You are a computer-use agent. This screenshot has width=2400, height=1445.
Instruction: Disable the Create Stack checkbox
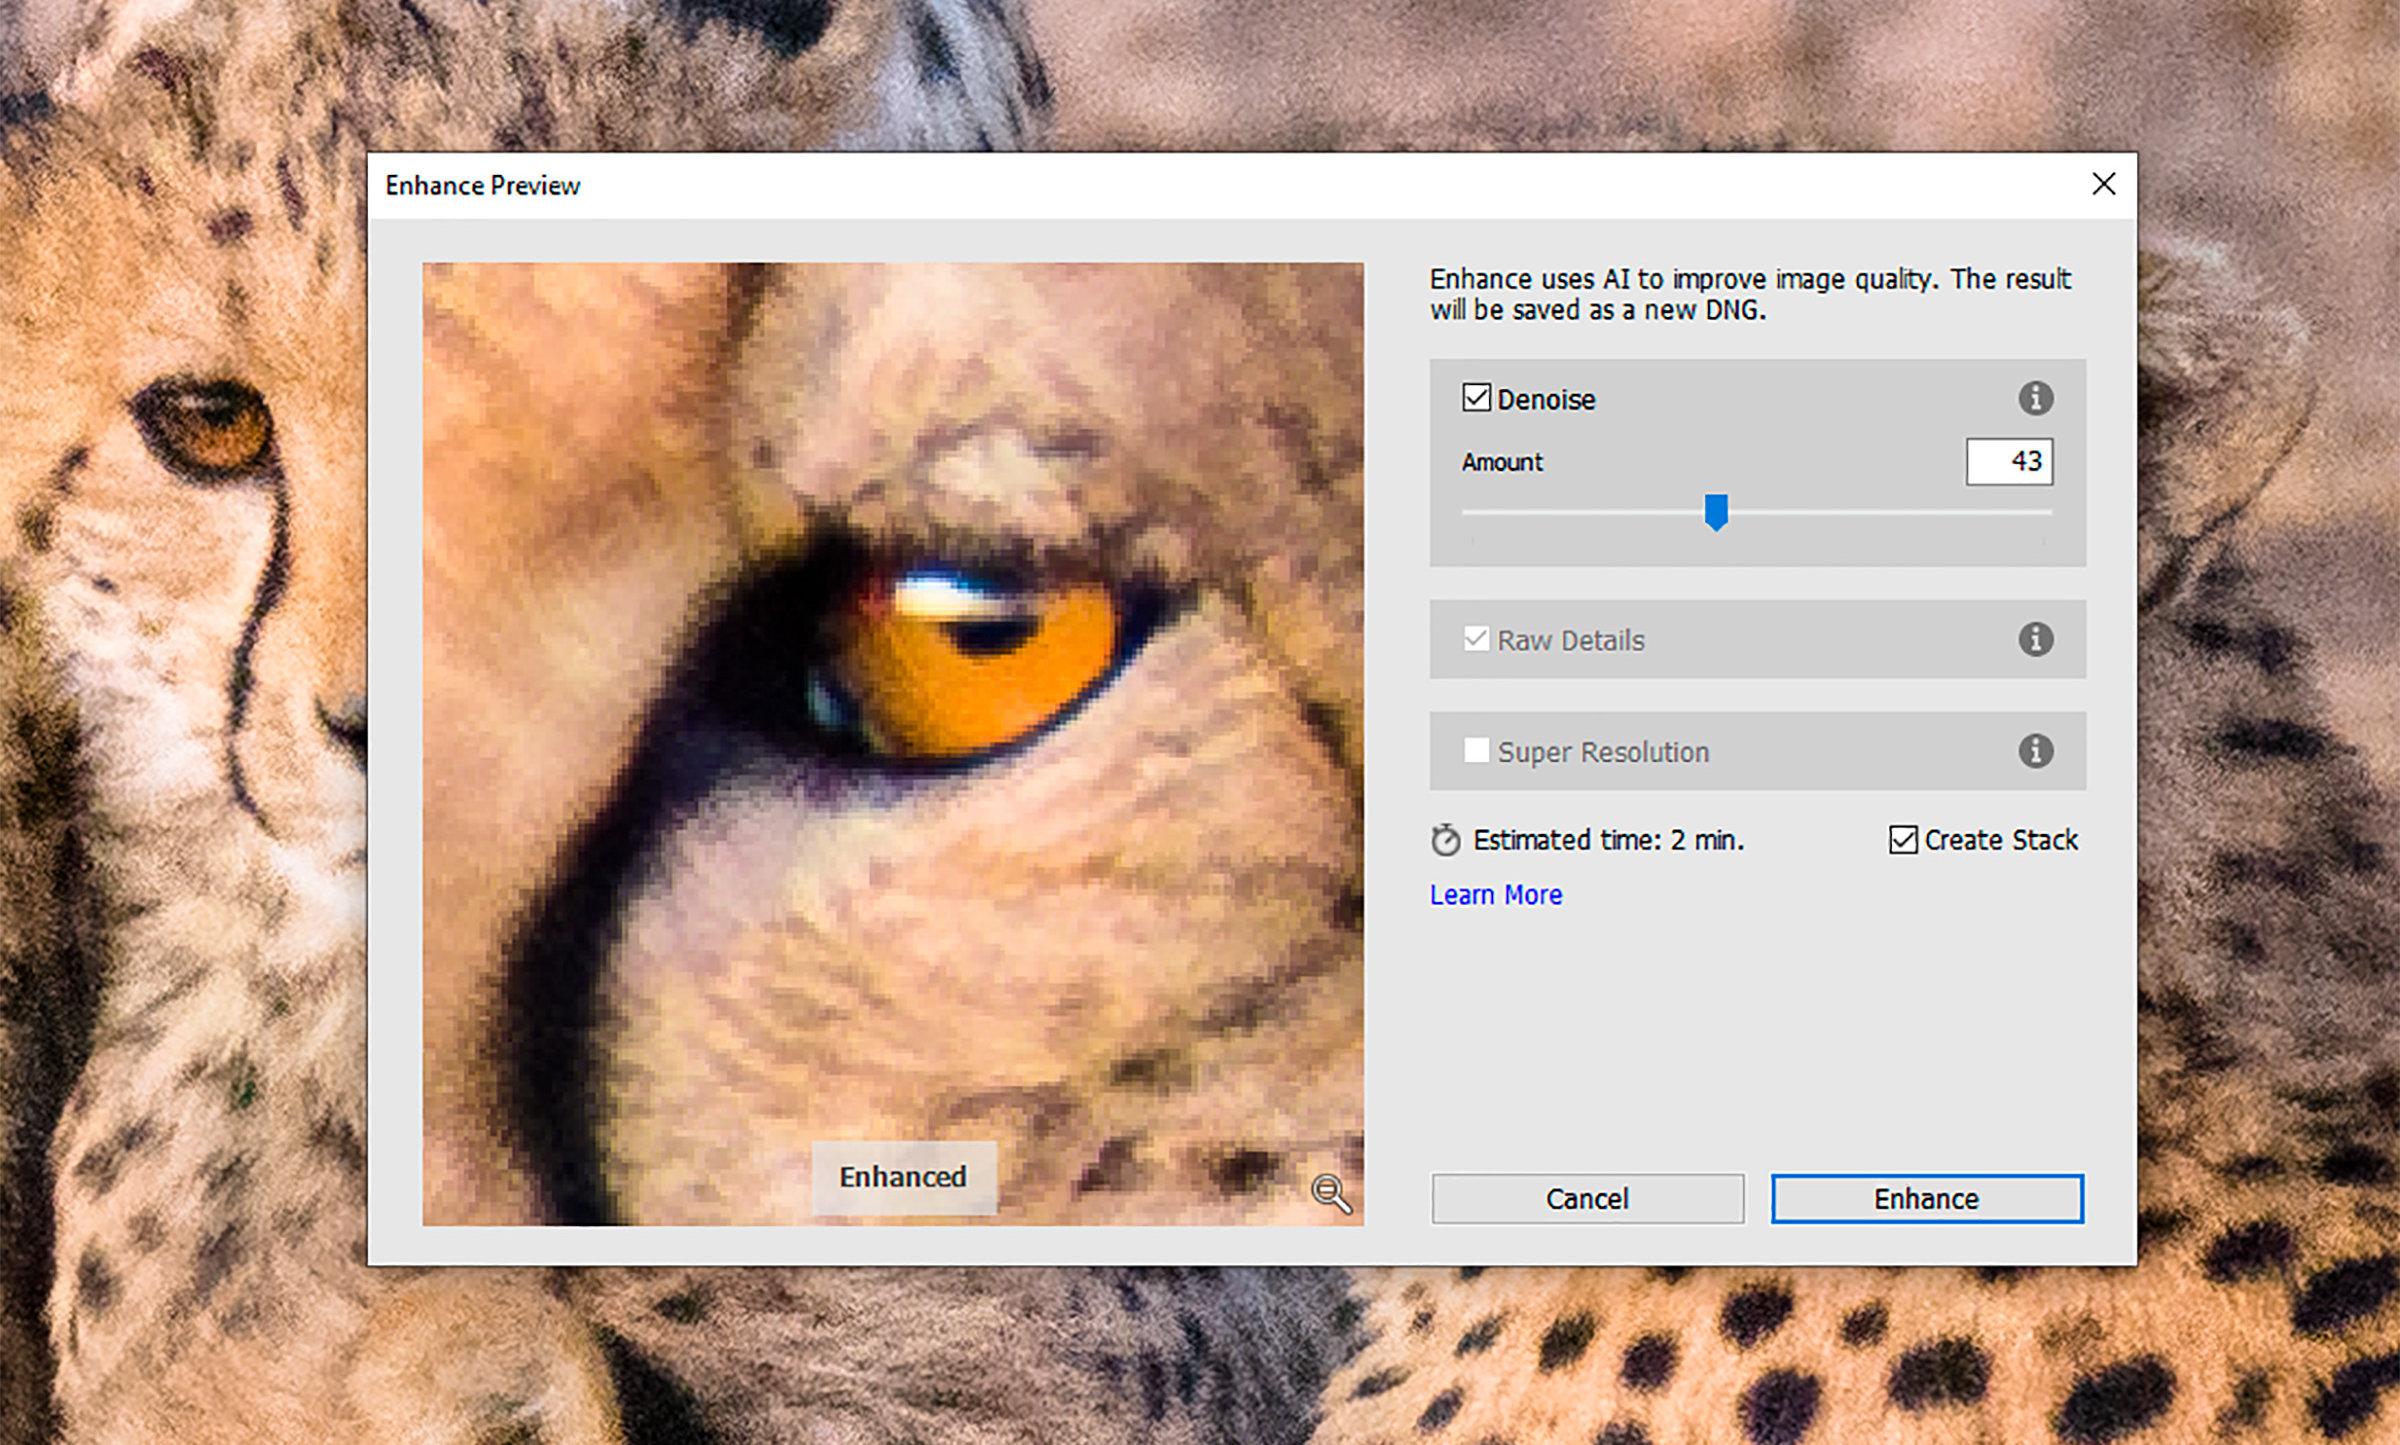tap(1903, 839)
